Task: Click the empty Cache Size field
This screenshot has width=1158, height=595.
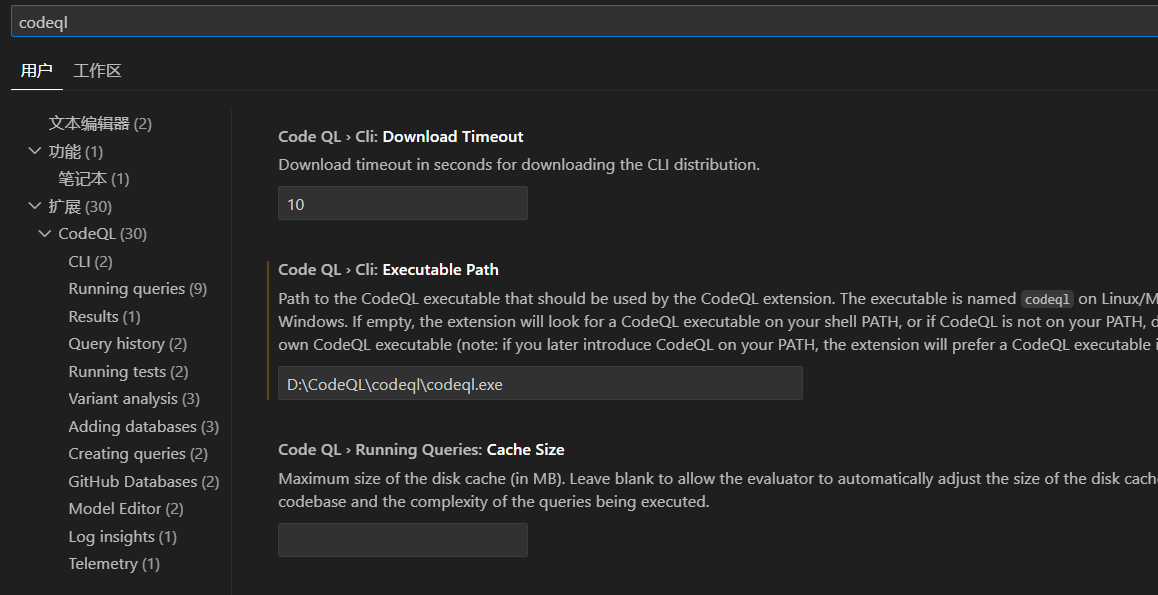Action: click(x=402, y=540)
